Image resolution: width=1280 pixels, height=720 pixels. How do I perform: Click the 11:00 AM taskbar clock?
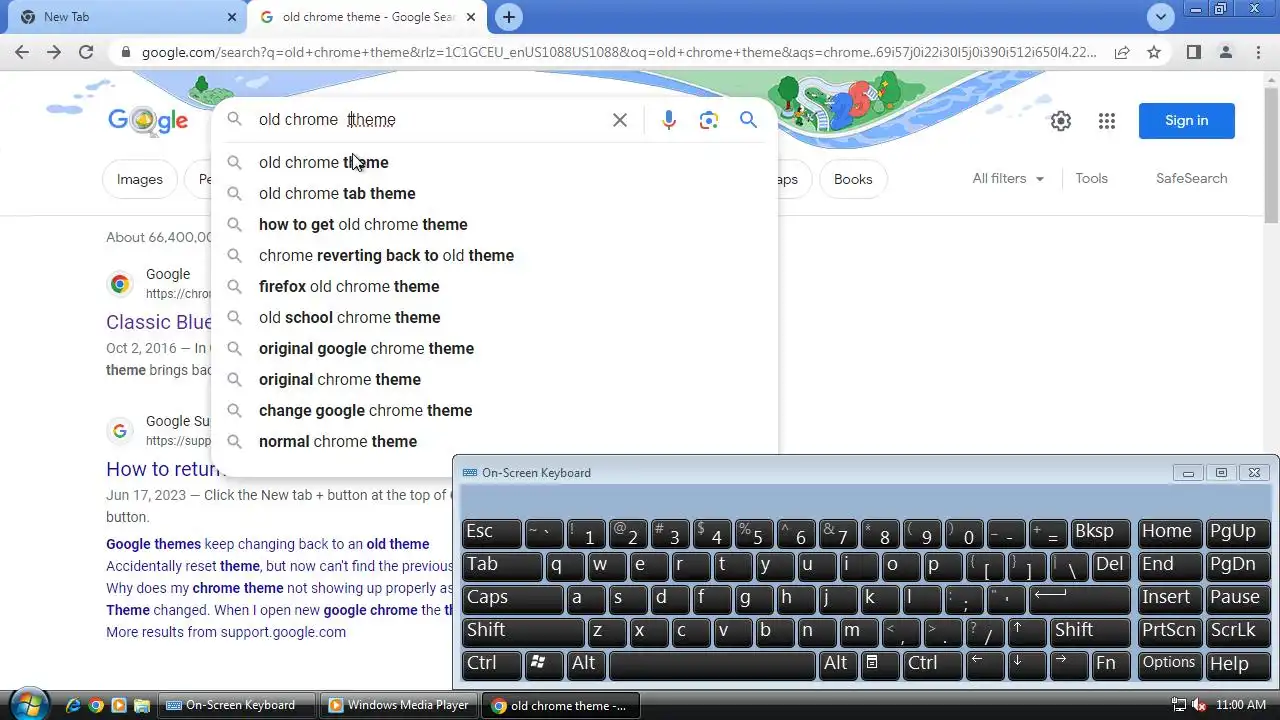1241,705
